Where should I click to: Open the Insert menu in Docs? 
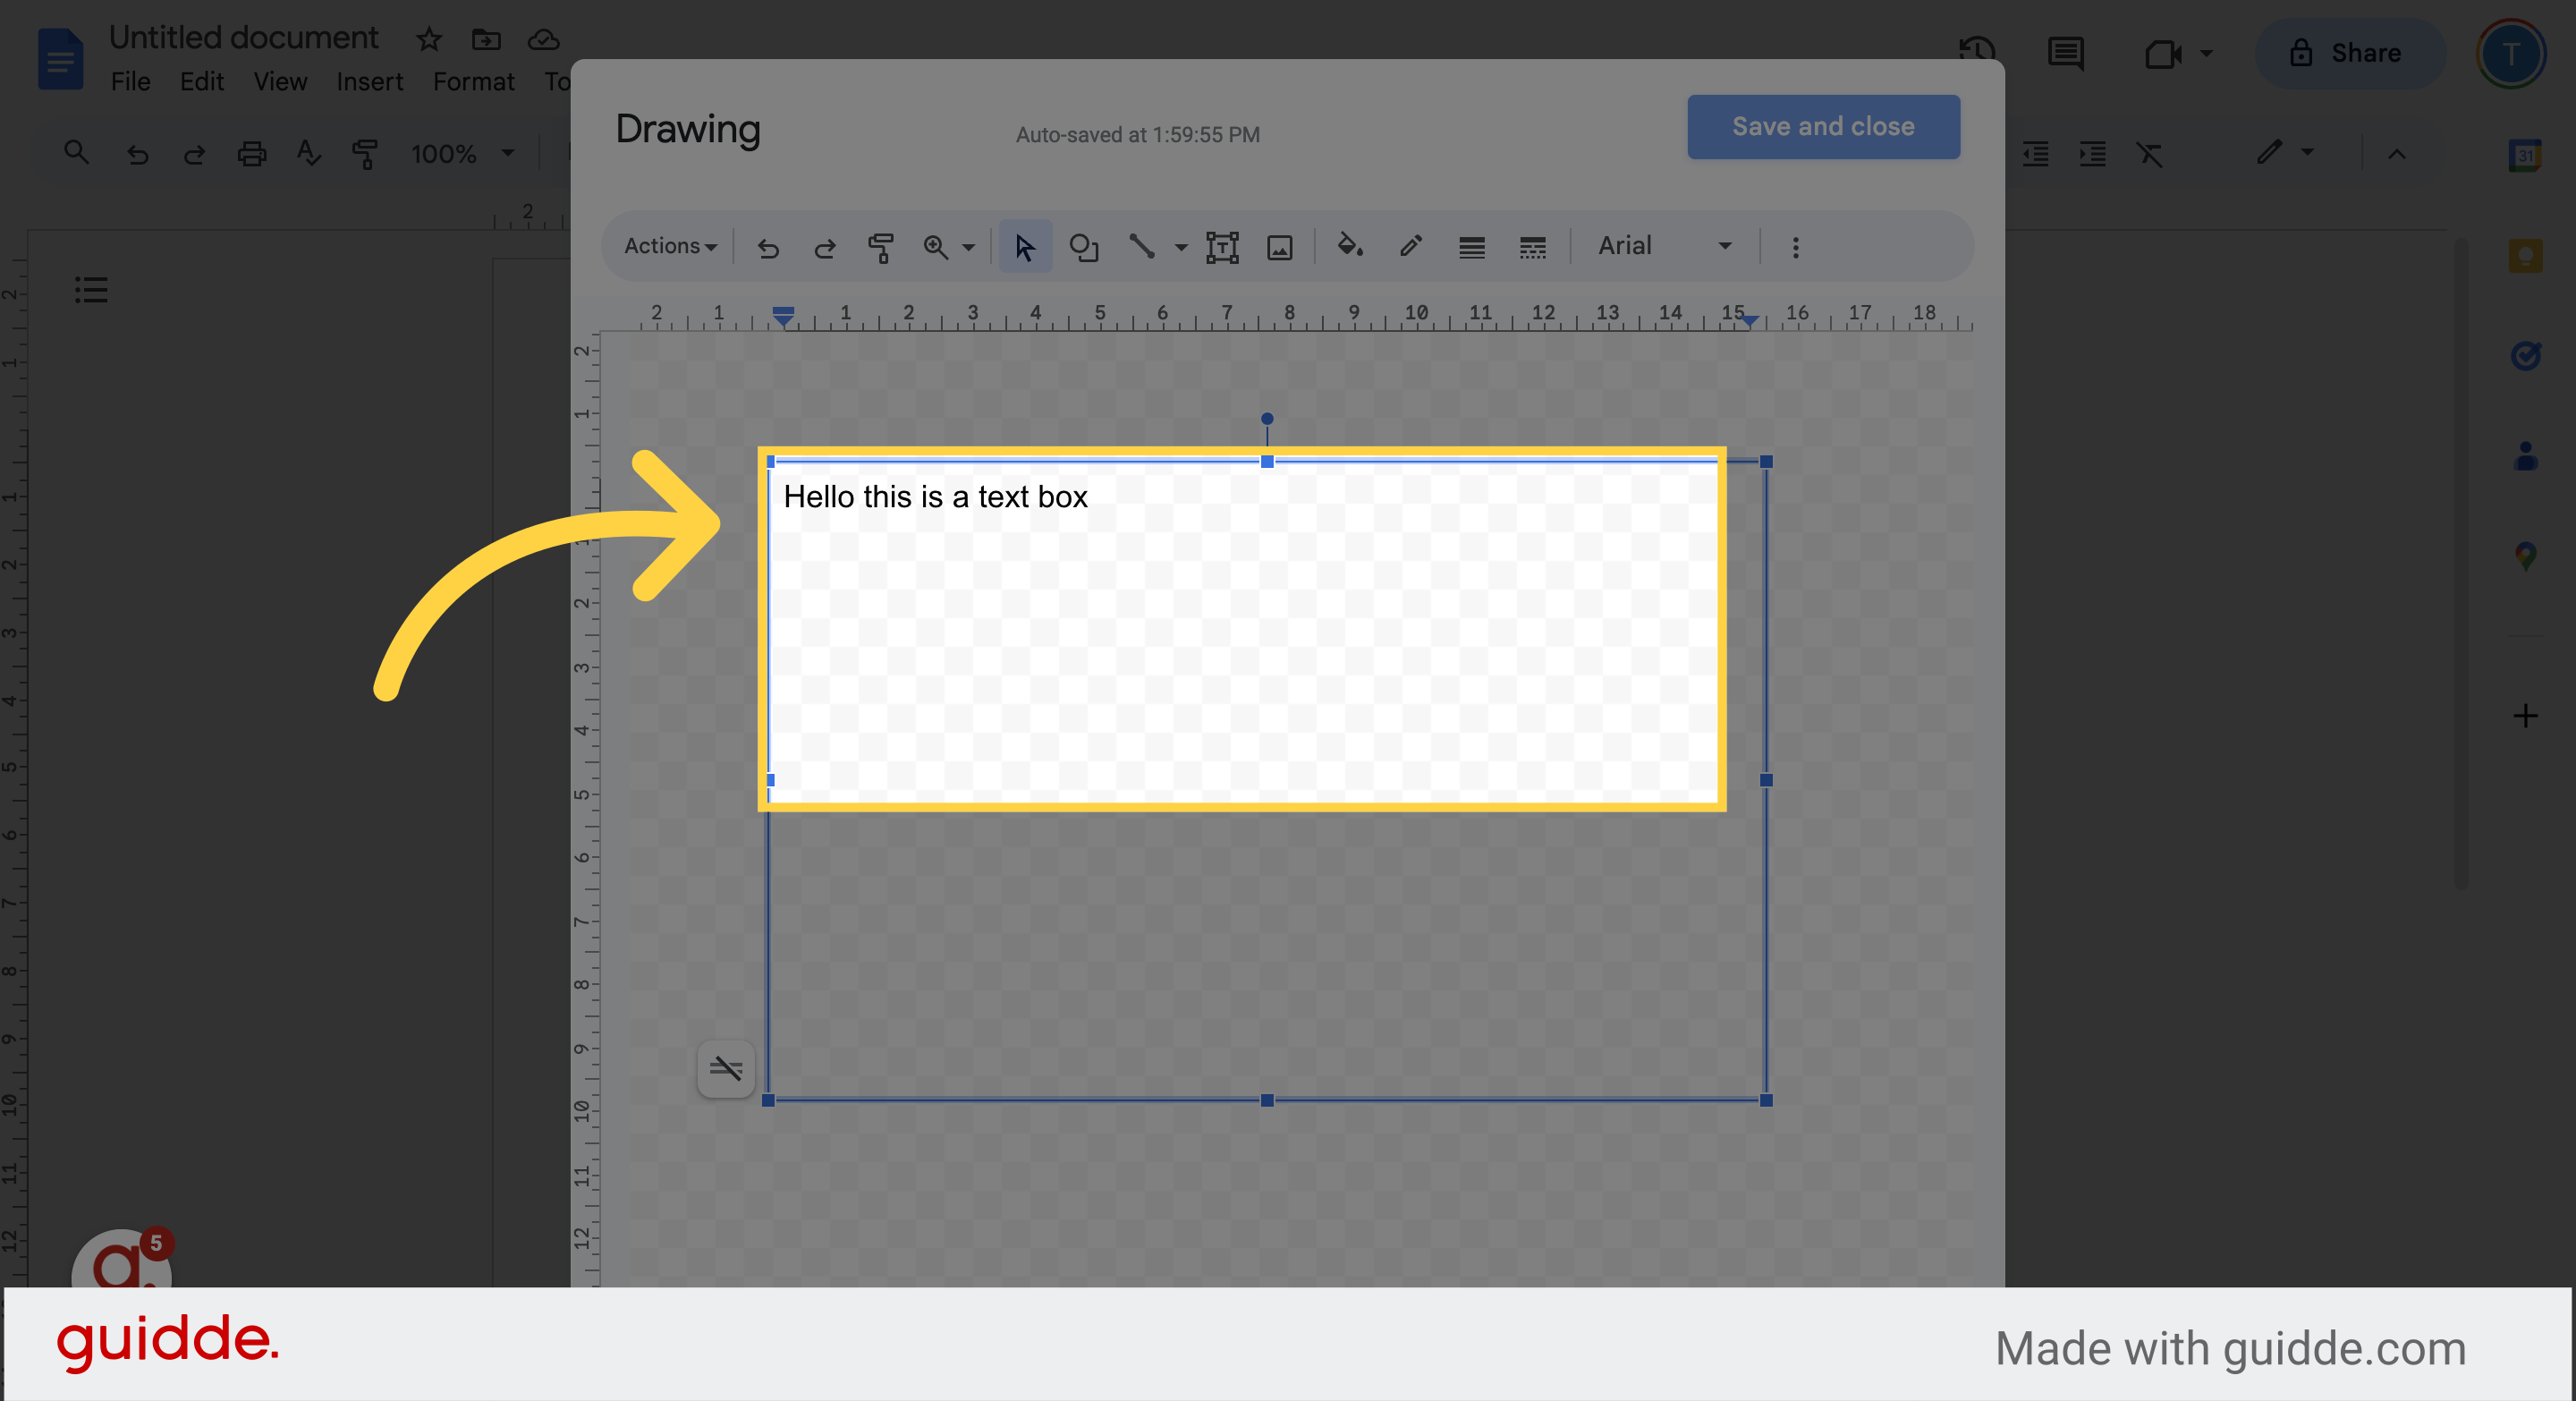click(369, 82)
